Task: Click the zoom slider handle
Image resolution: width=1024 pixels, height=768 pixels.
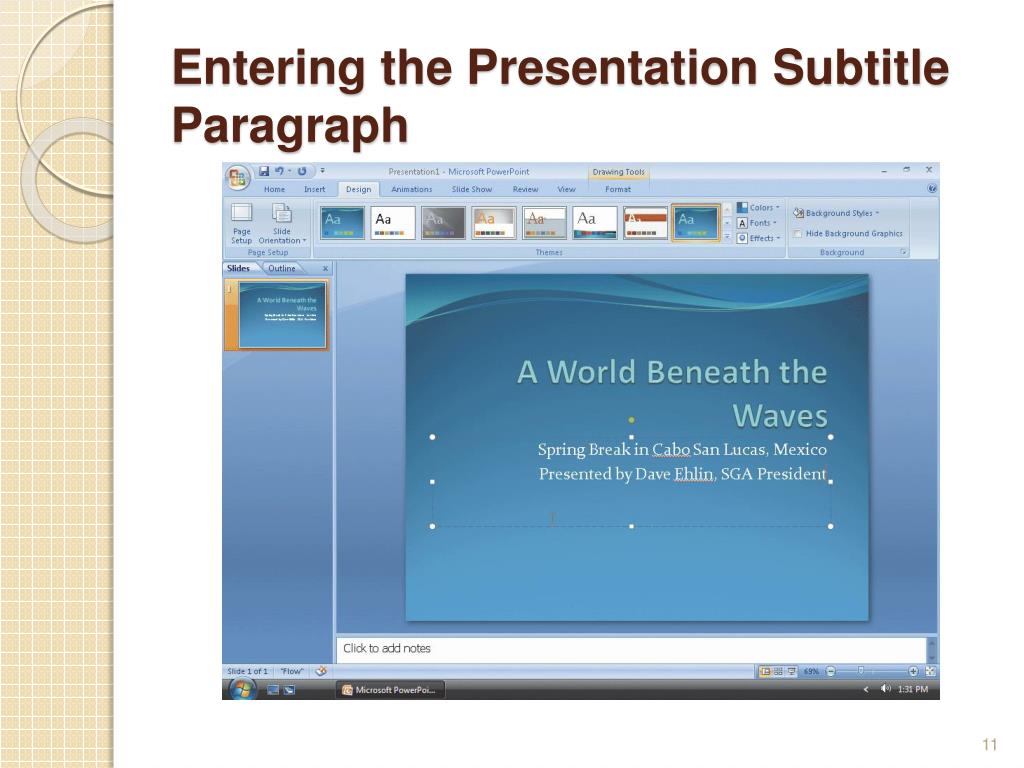Action: [x=861, y=671]
